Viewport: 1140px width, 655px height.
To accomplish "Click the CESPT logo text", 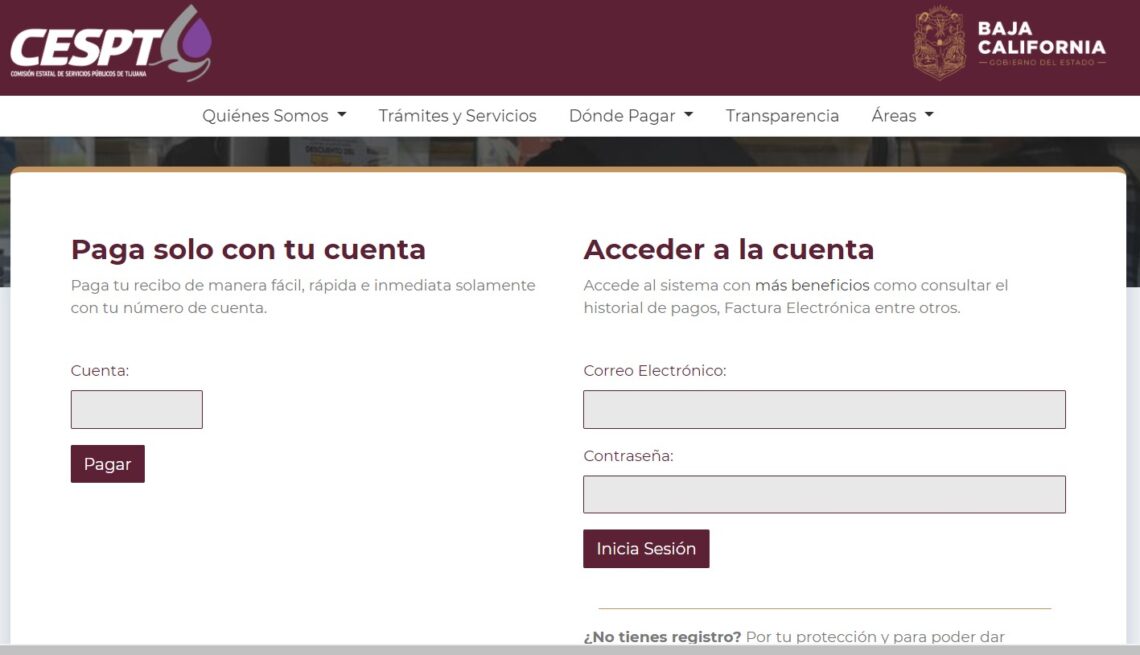I will coord(85,47).
